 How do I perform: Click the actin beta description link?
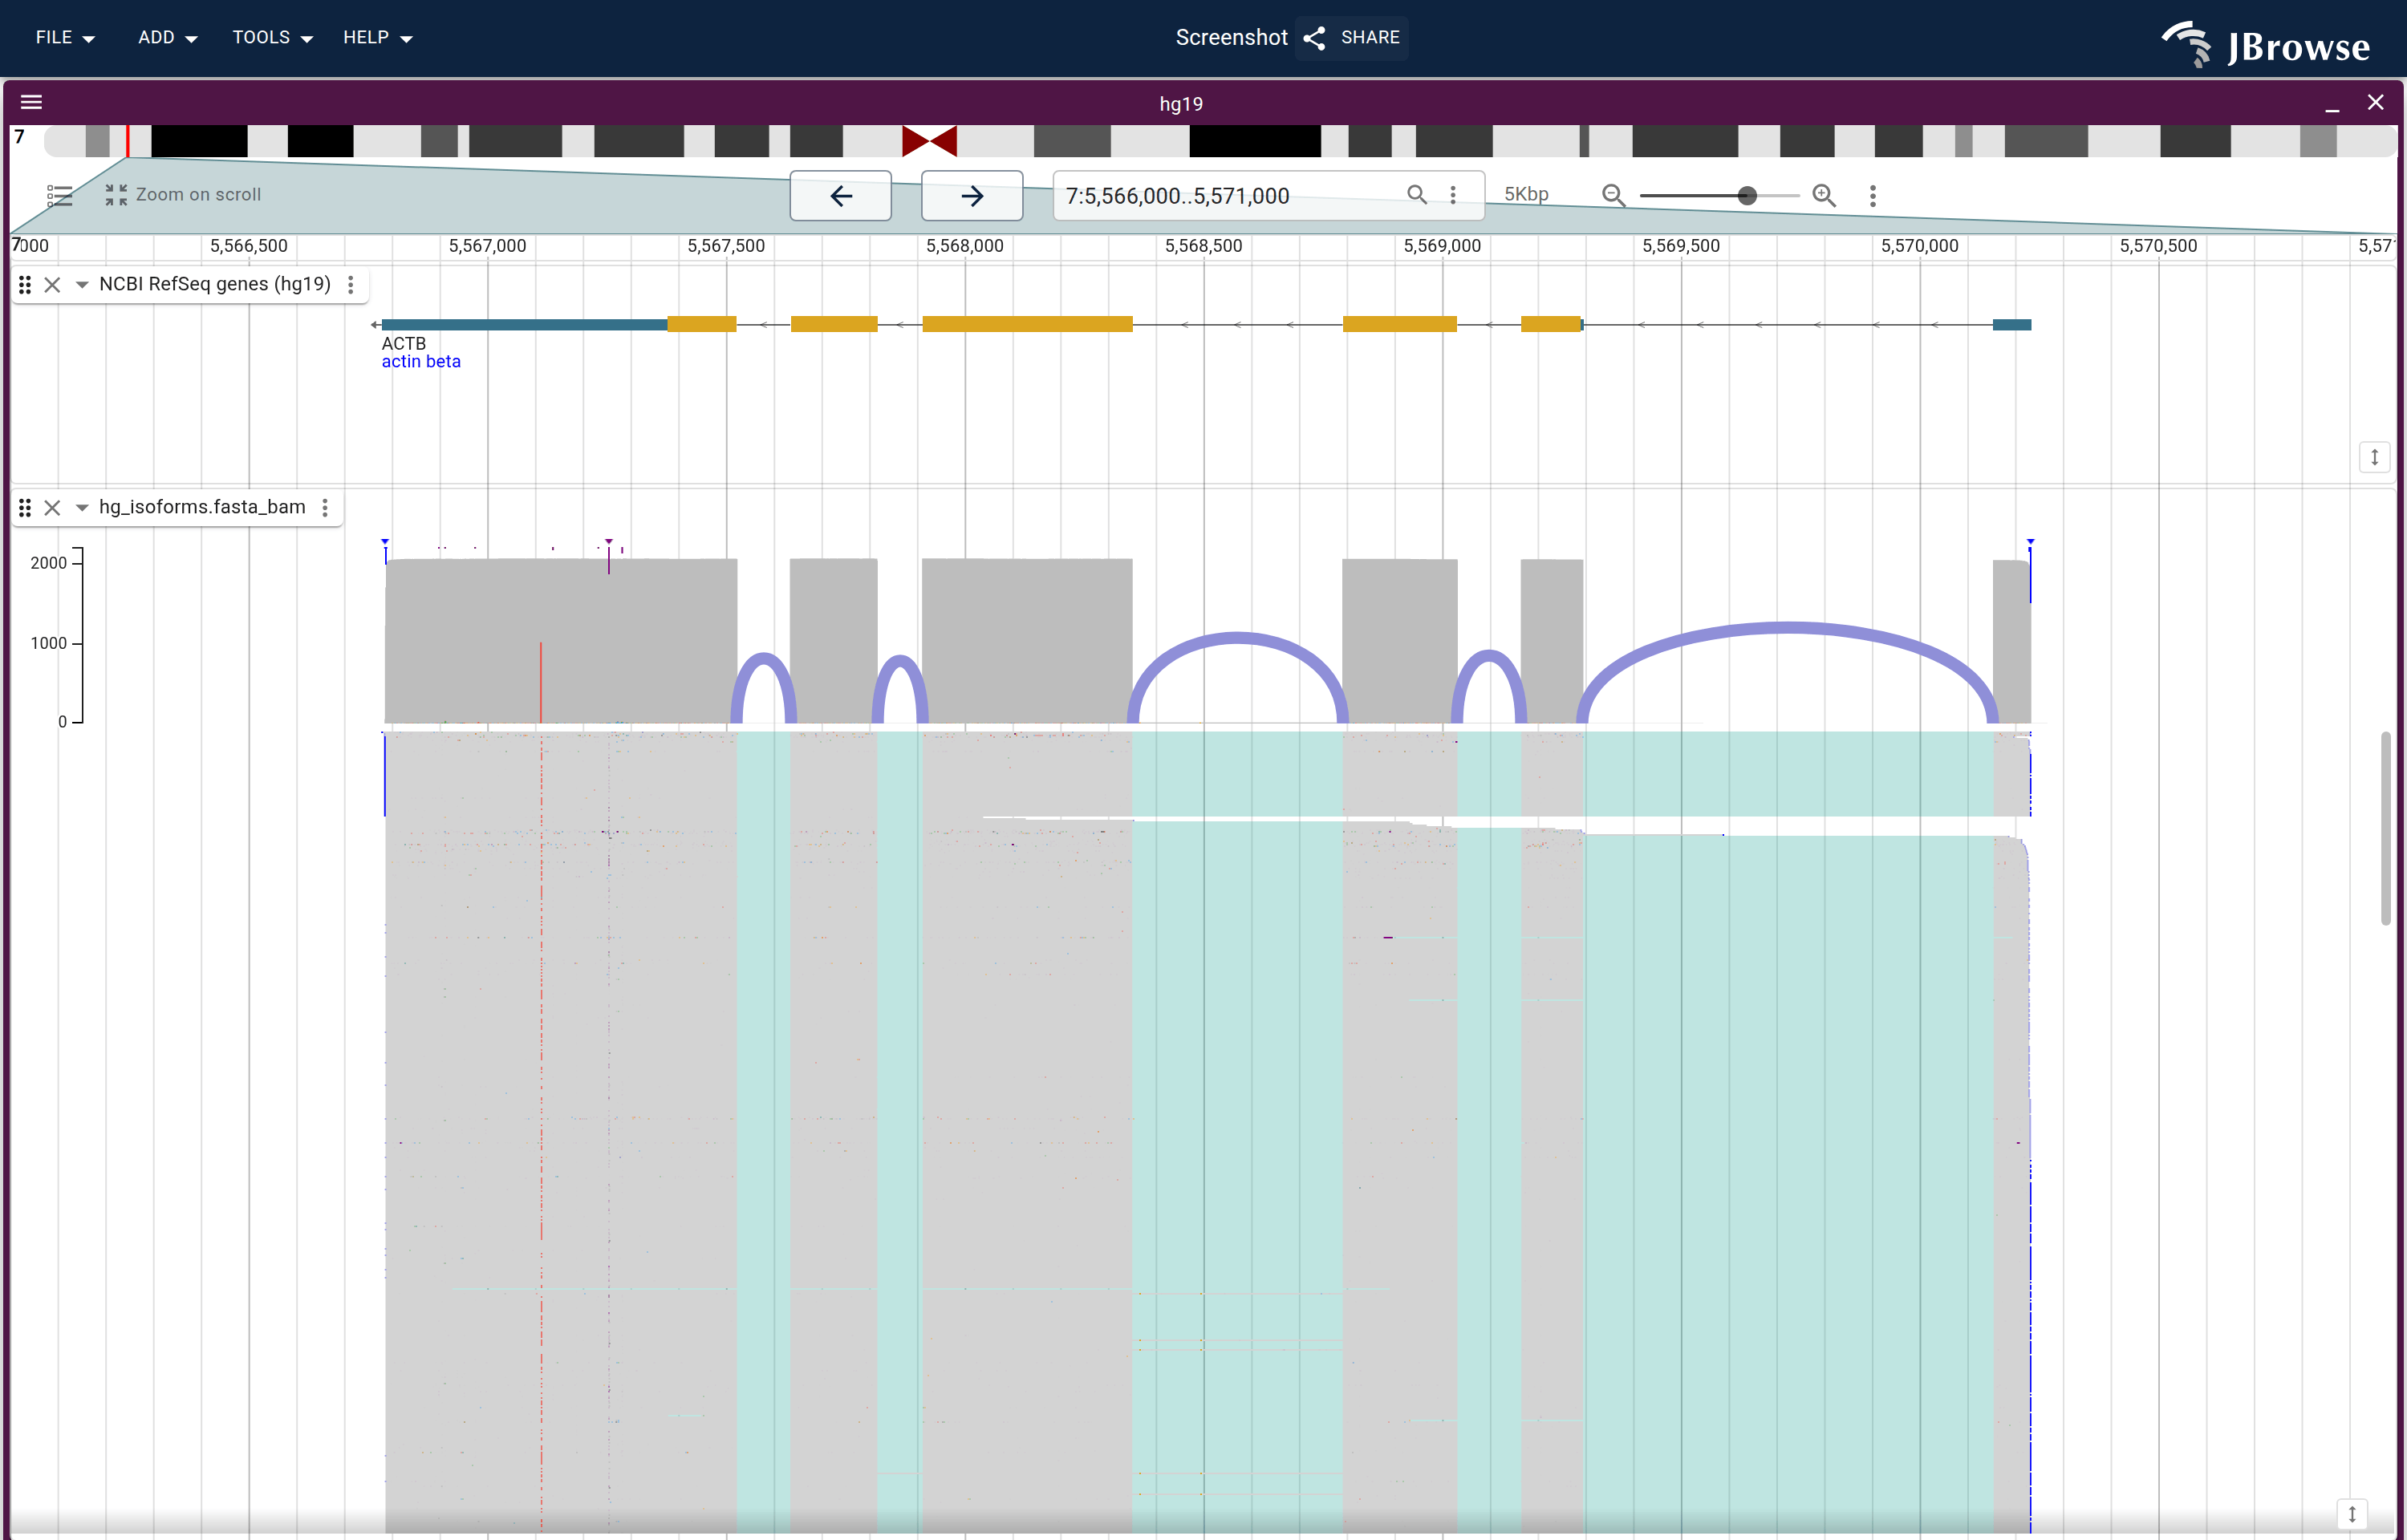pos(421,362)
